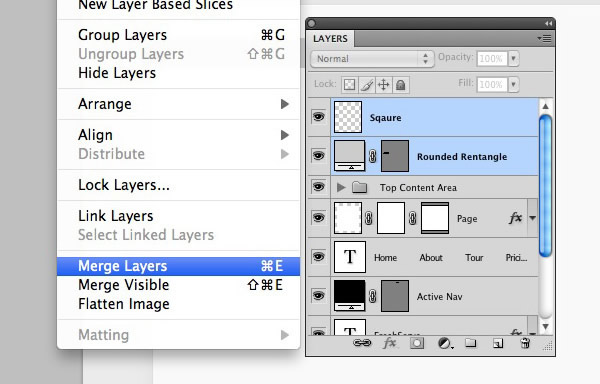The image size is (600, 384).
Task: Open the Opacity value dropdown arrow
Action: point(514,59)
